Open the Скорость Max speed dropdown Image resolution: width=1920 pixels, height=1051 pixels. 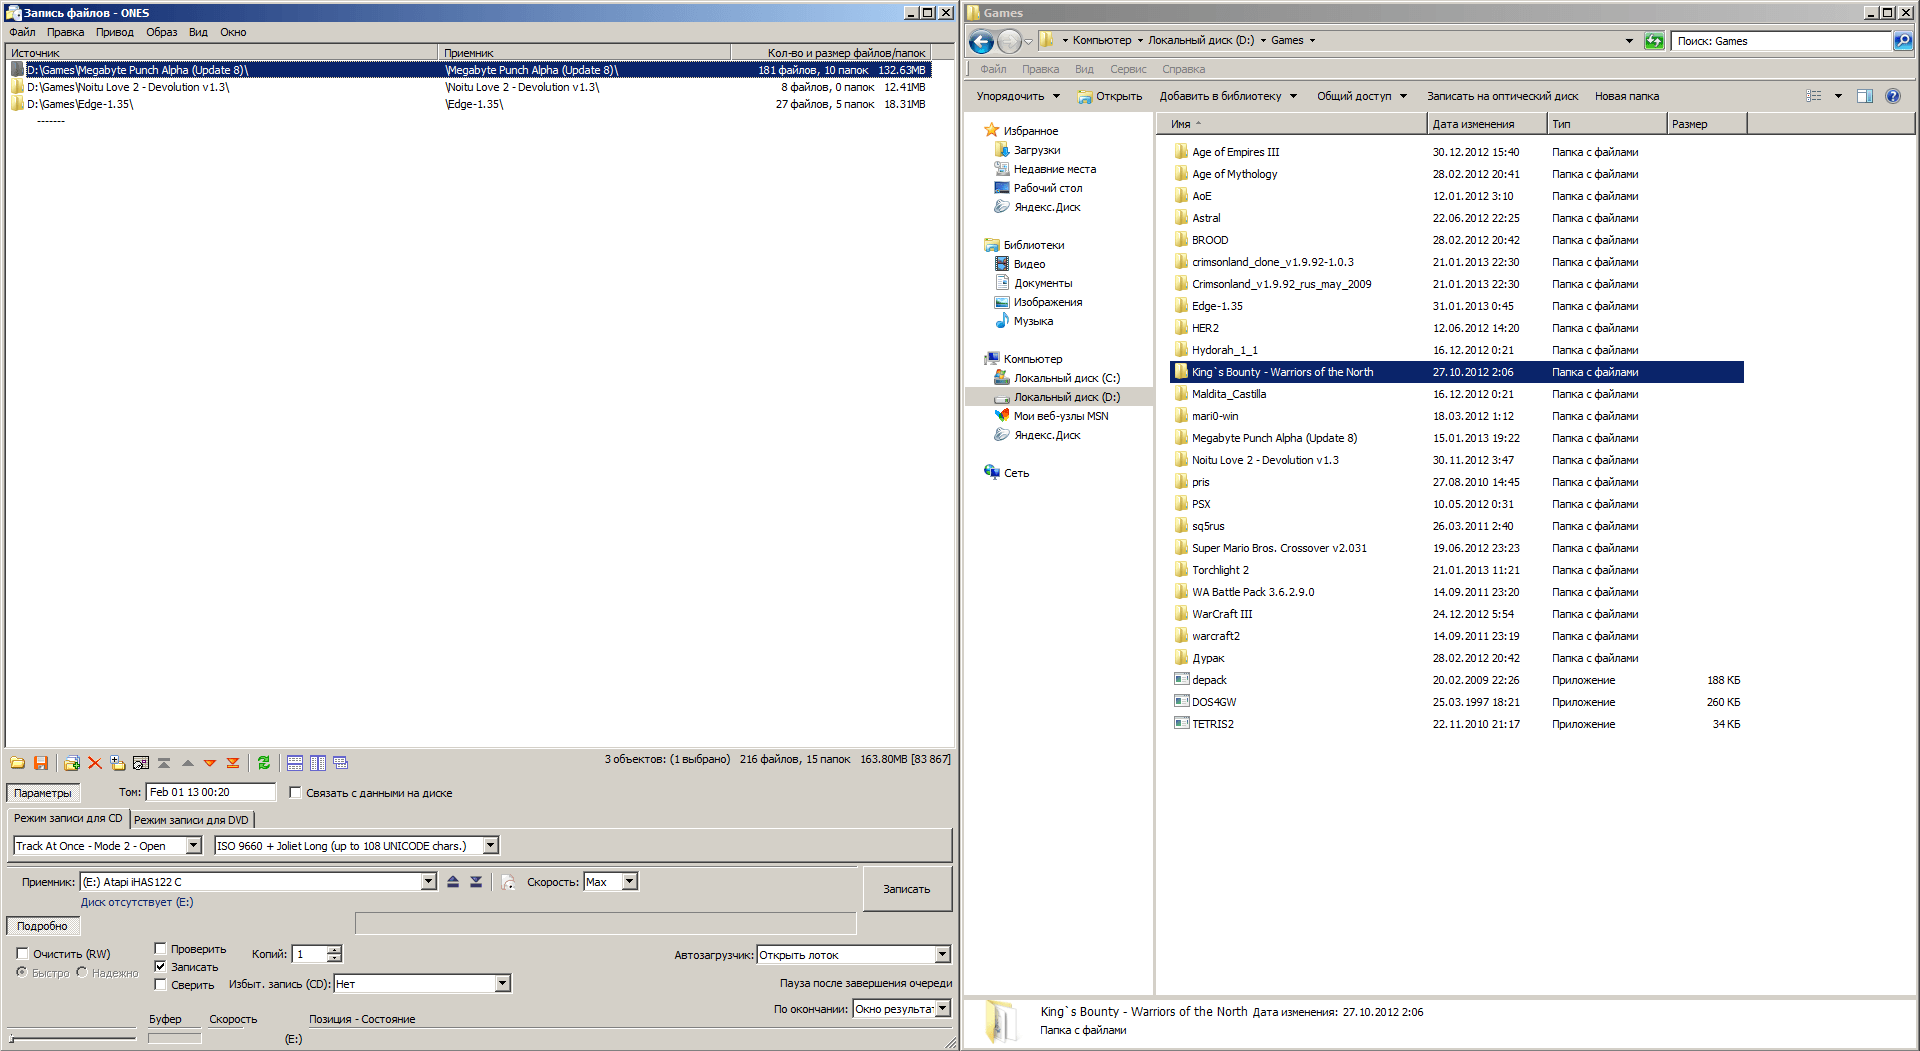point(630,882)
